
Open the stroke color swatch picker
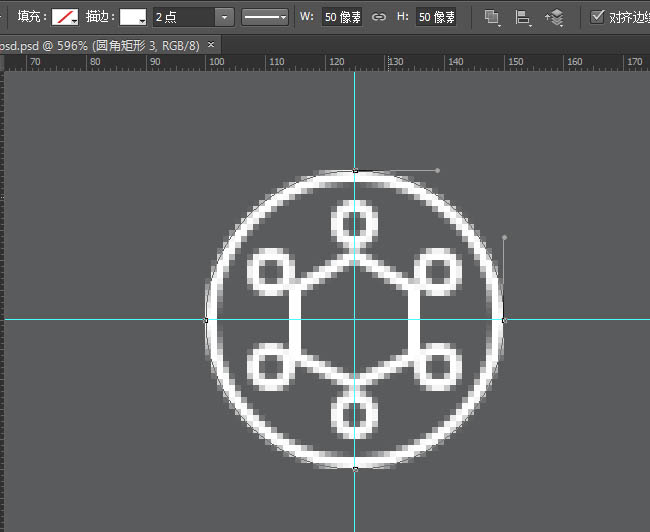(x=134, y=17)
